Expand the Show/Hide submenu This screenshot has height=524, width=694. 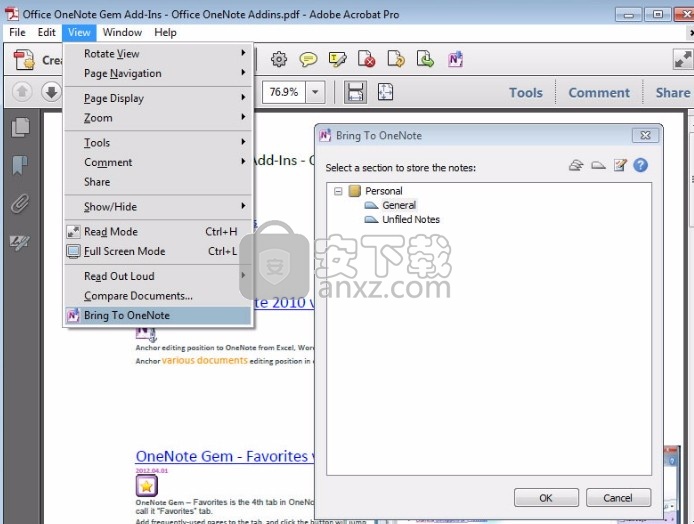pyautogui.click(x=158, y=206)
